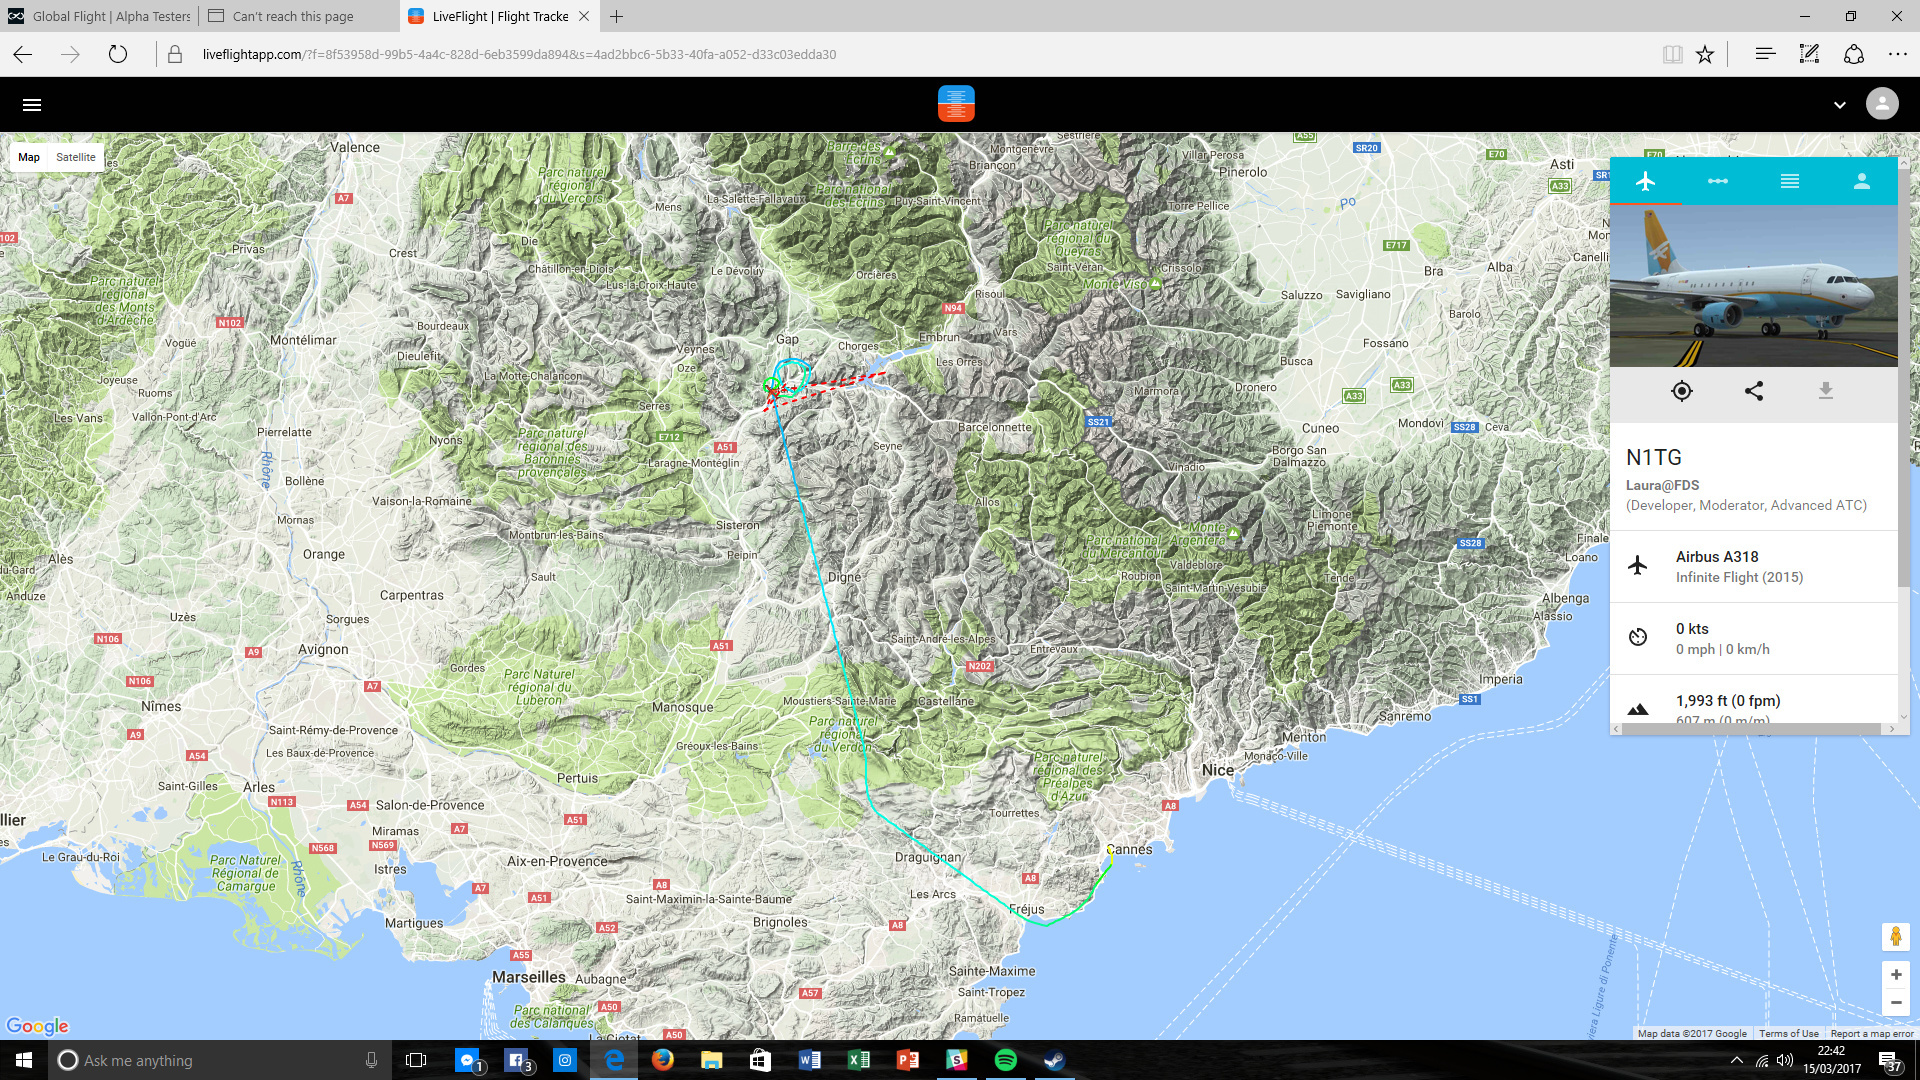
Task: Share this flight using share icon
Action: click(x=1753, y=391)
